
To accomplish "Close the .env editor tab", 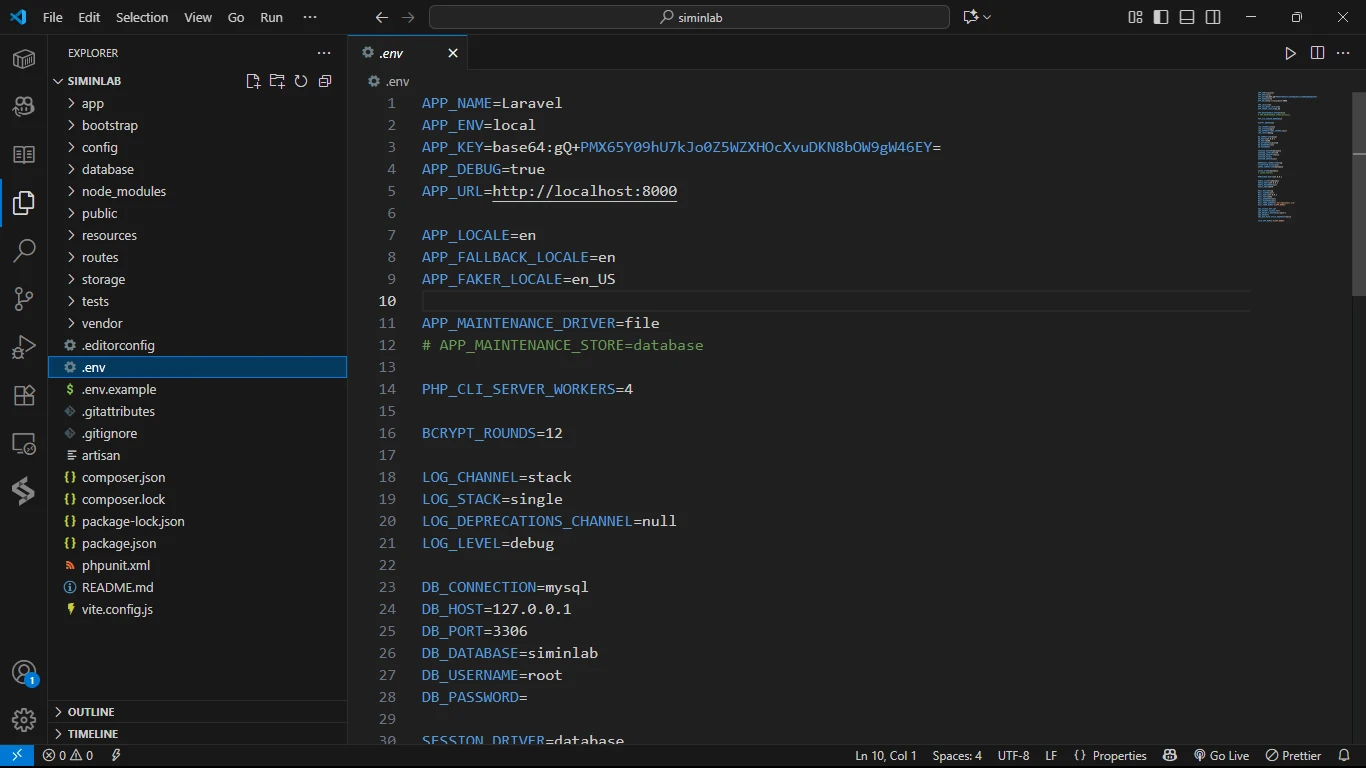I will click(453, 53).
